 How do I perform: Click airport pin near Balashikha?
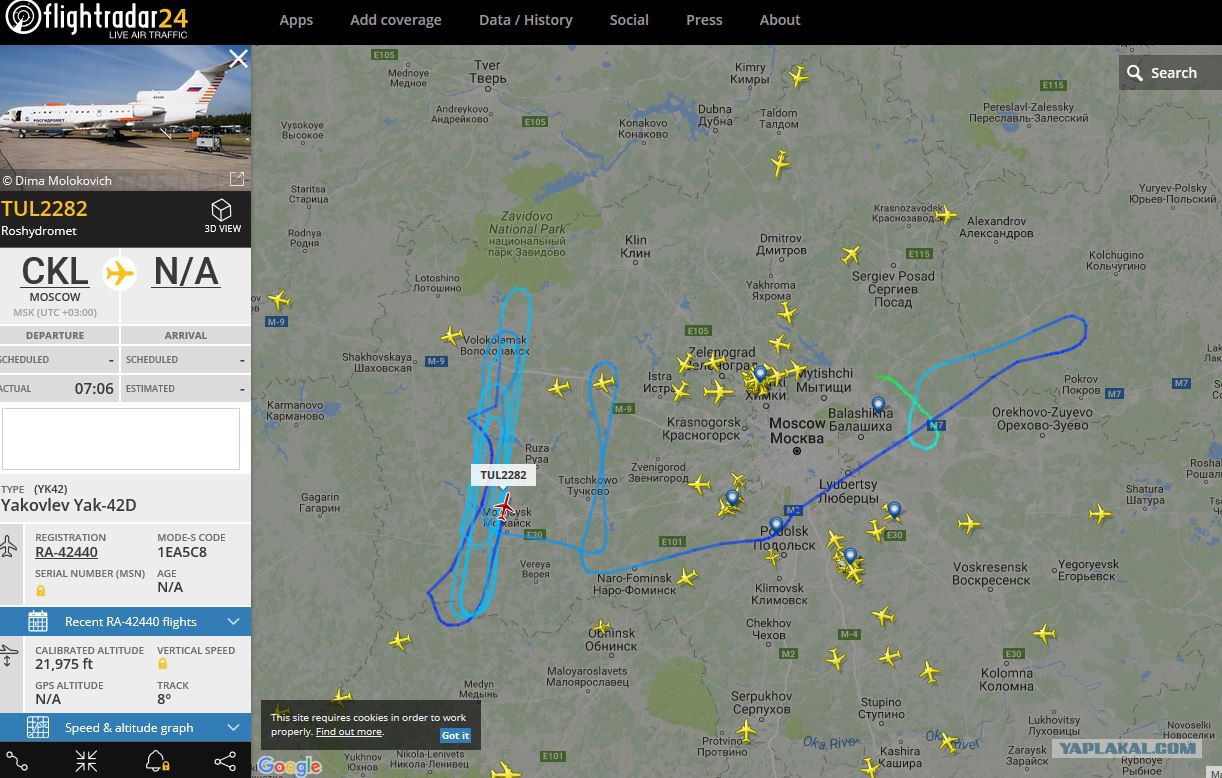(x=878, y=405)
